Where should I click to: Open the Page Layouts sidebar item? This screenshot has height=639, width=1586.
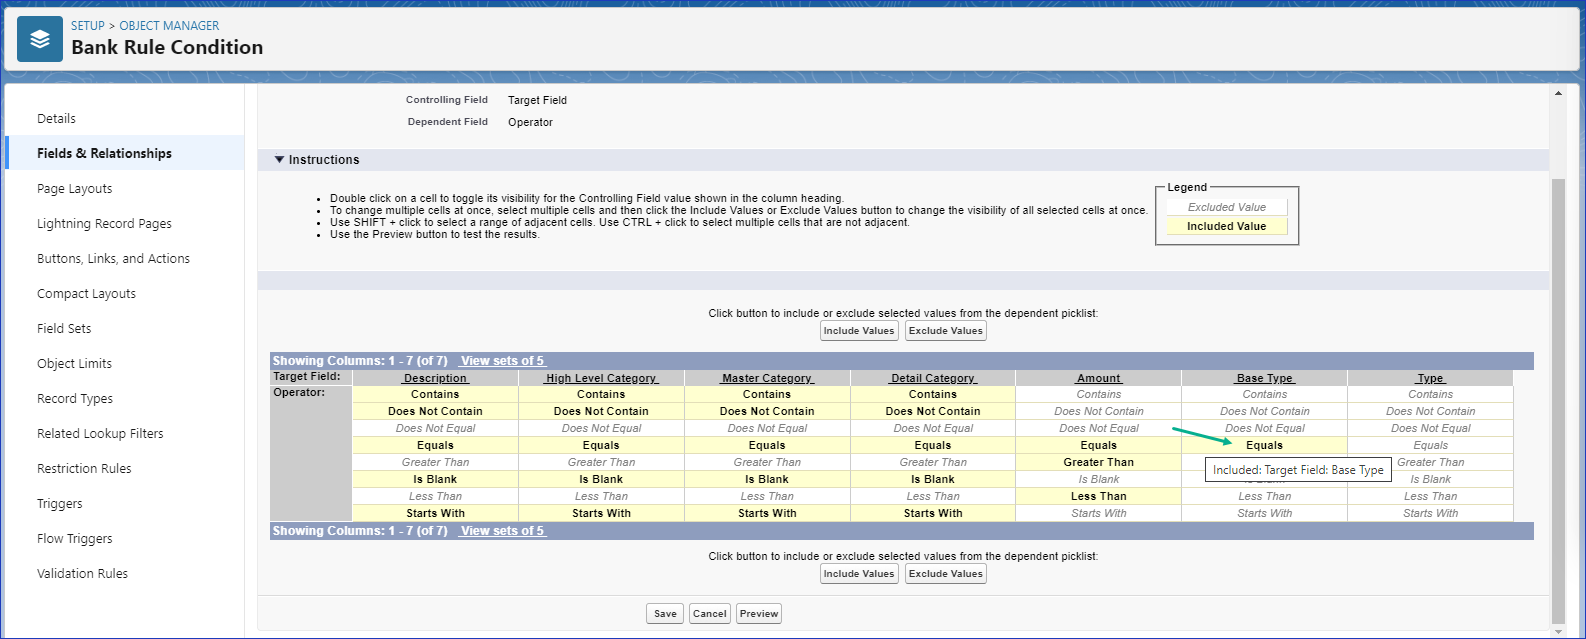click(x=74, y=189)
